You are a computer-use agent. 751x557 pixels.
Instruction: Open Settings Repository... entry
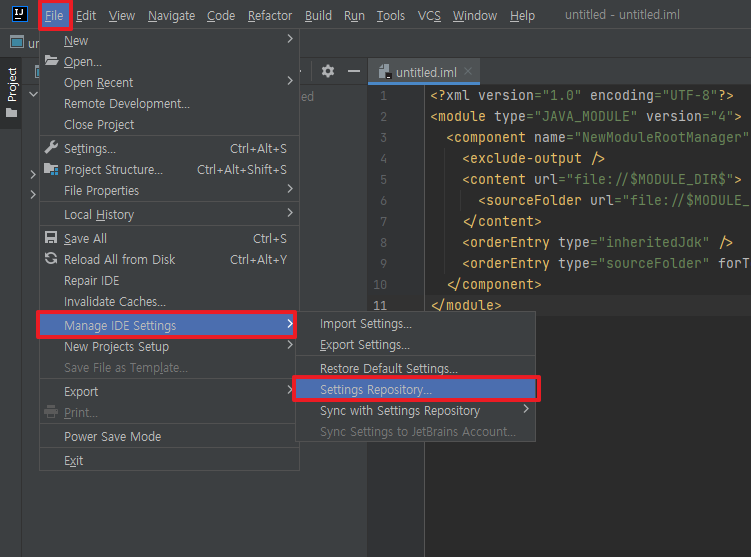[415, 389]
